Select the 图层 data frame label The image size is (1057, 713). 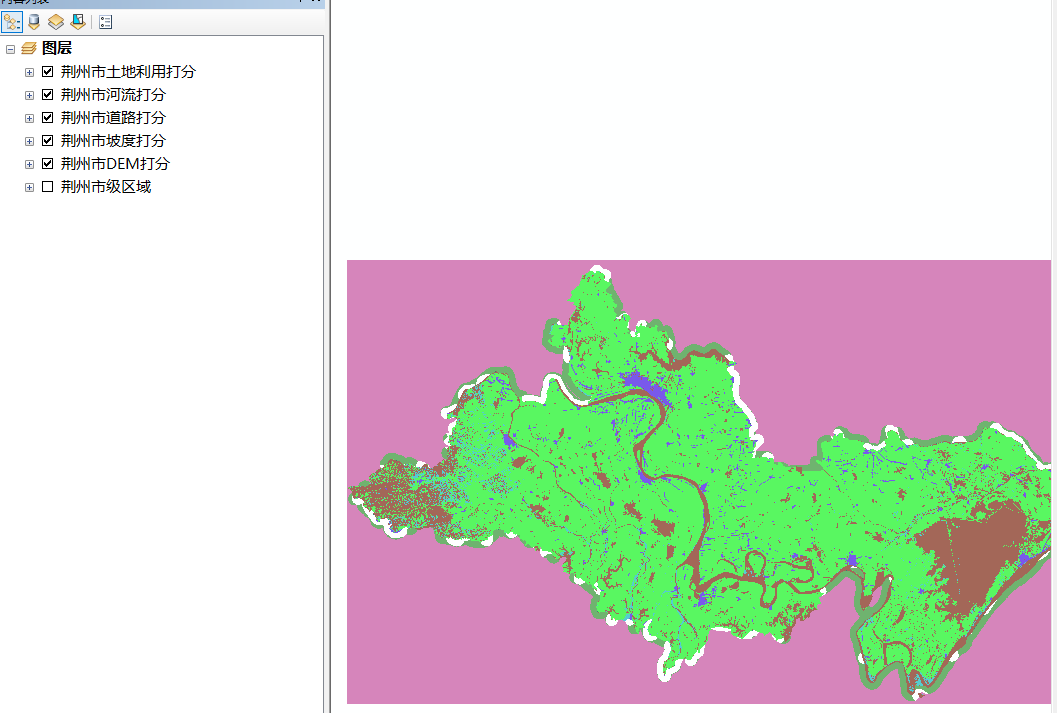[57, 49]
